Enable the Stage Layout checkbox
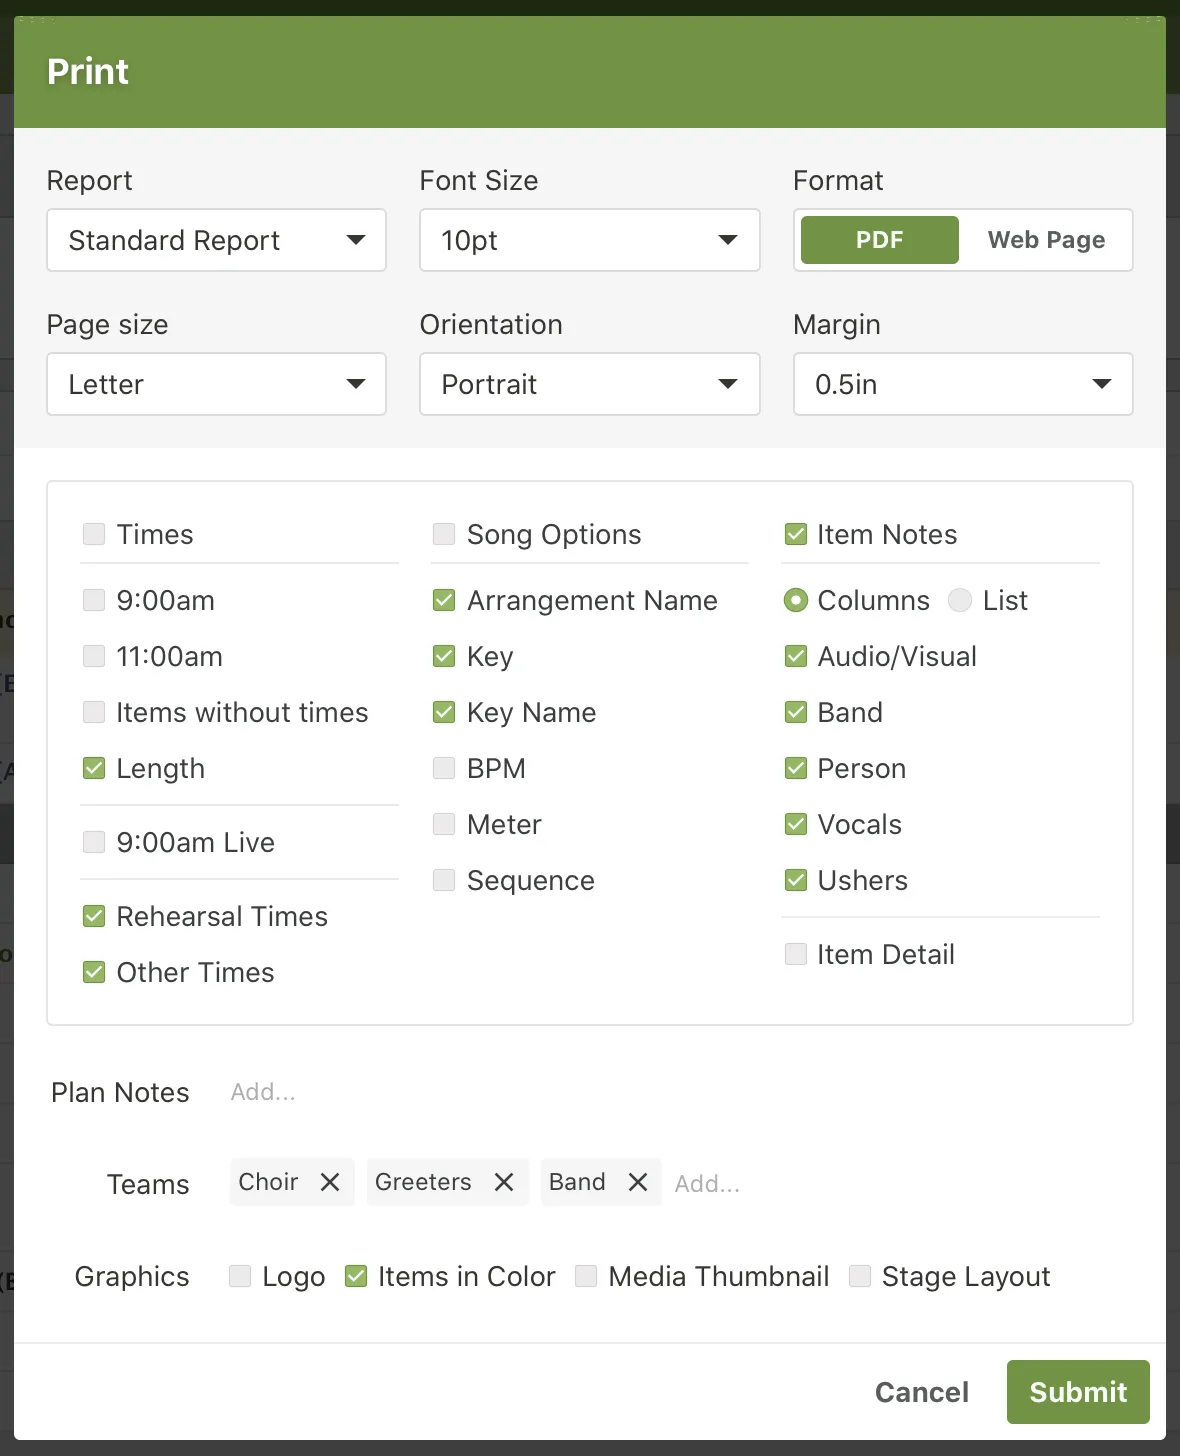The height and width of the screenshot is (1456, 1180). 859,1276
